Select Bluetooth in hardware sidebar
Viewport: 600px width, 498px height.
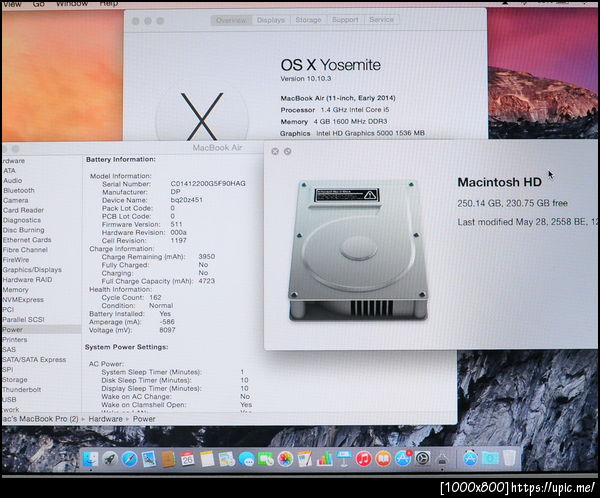[x=19, y=191]
